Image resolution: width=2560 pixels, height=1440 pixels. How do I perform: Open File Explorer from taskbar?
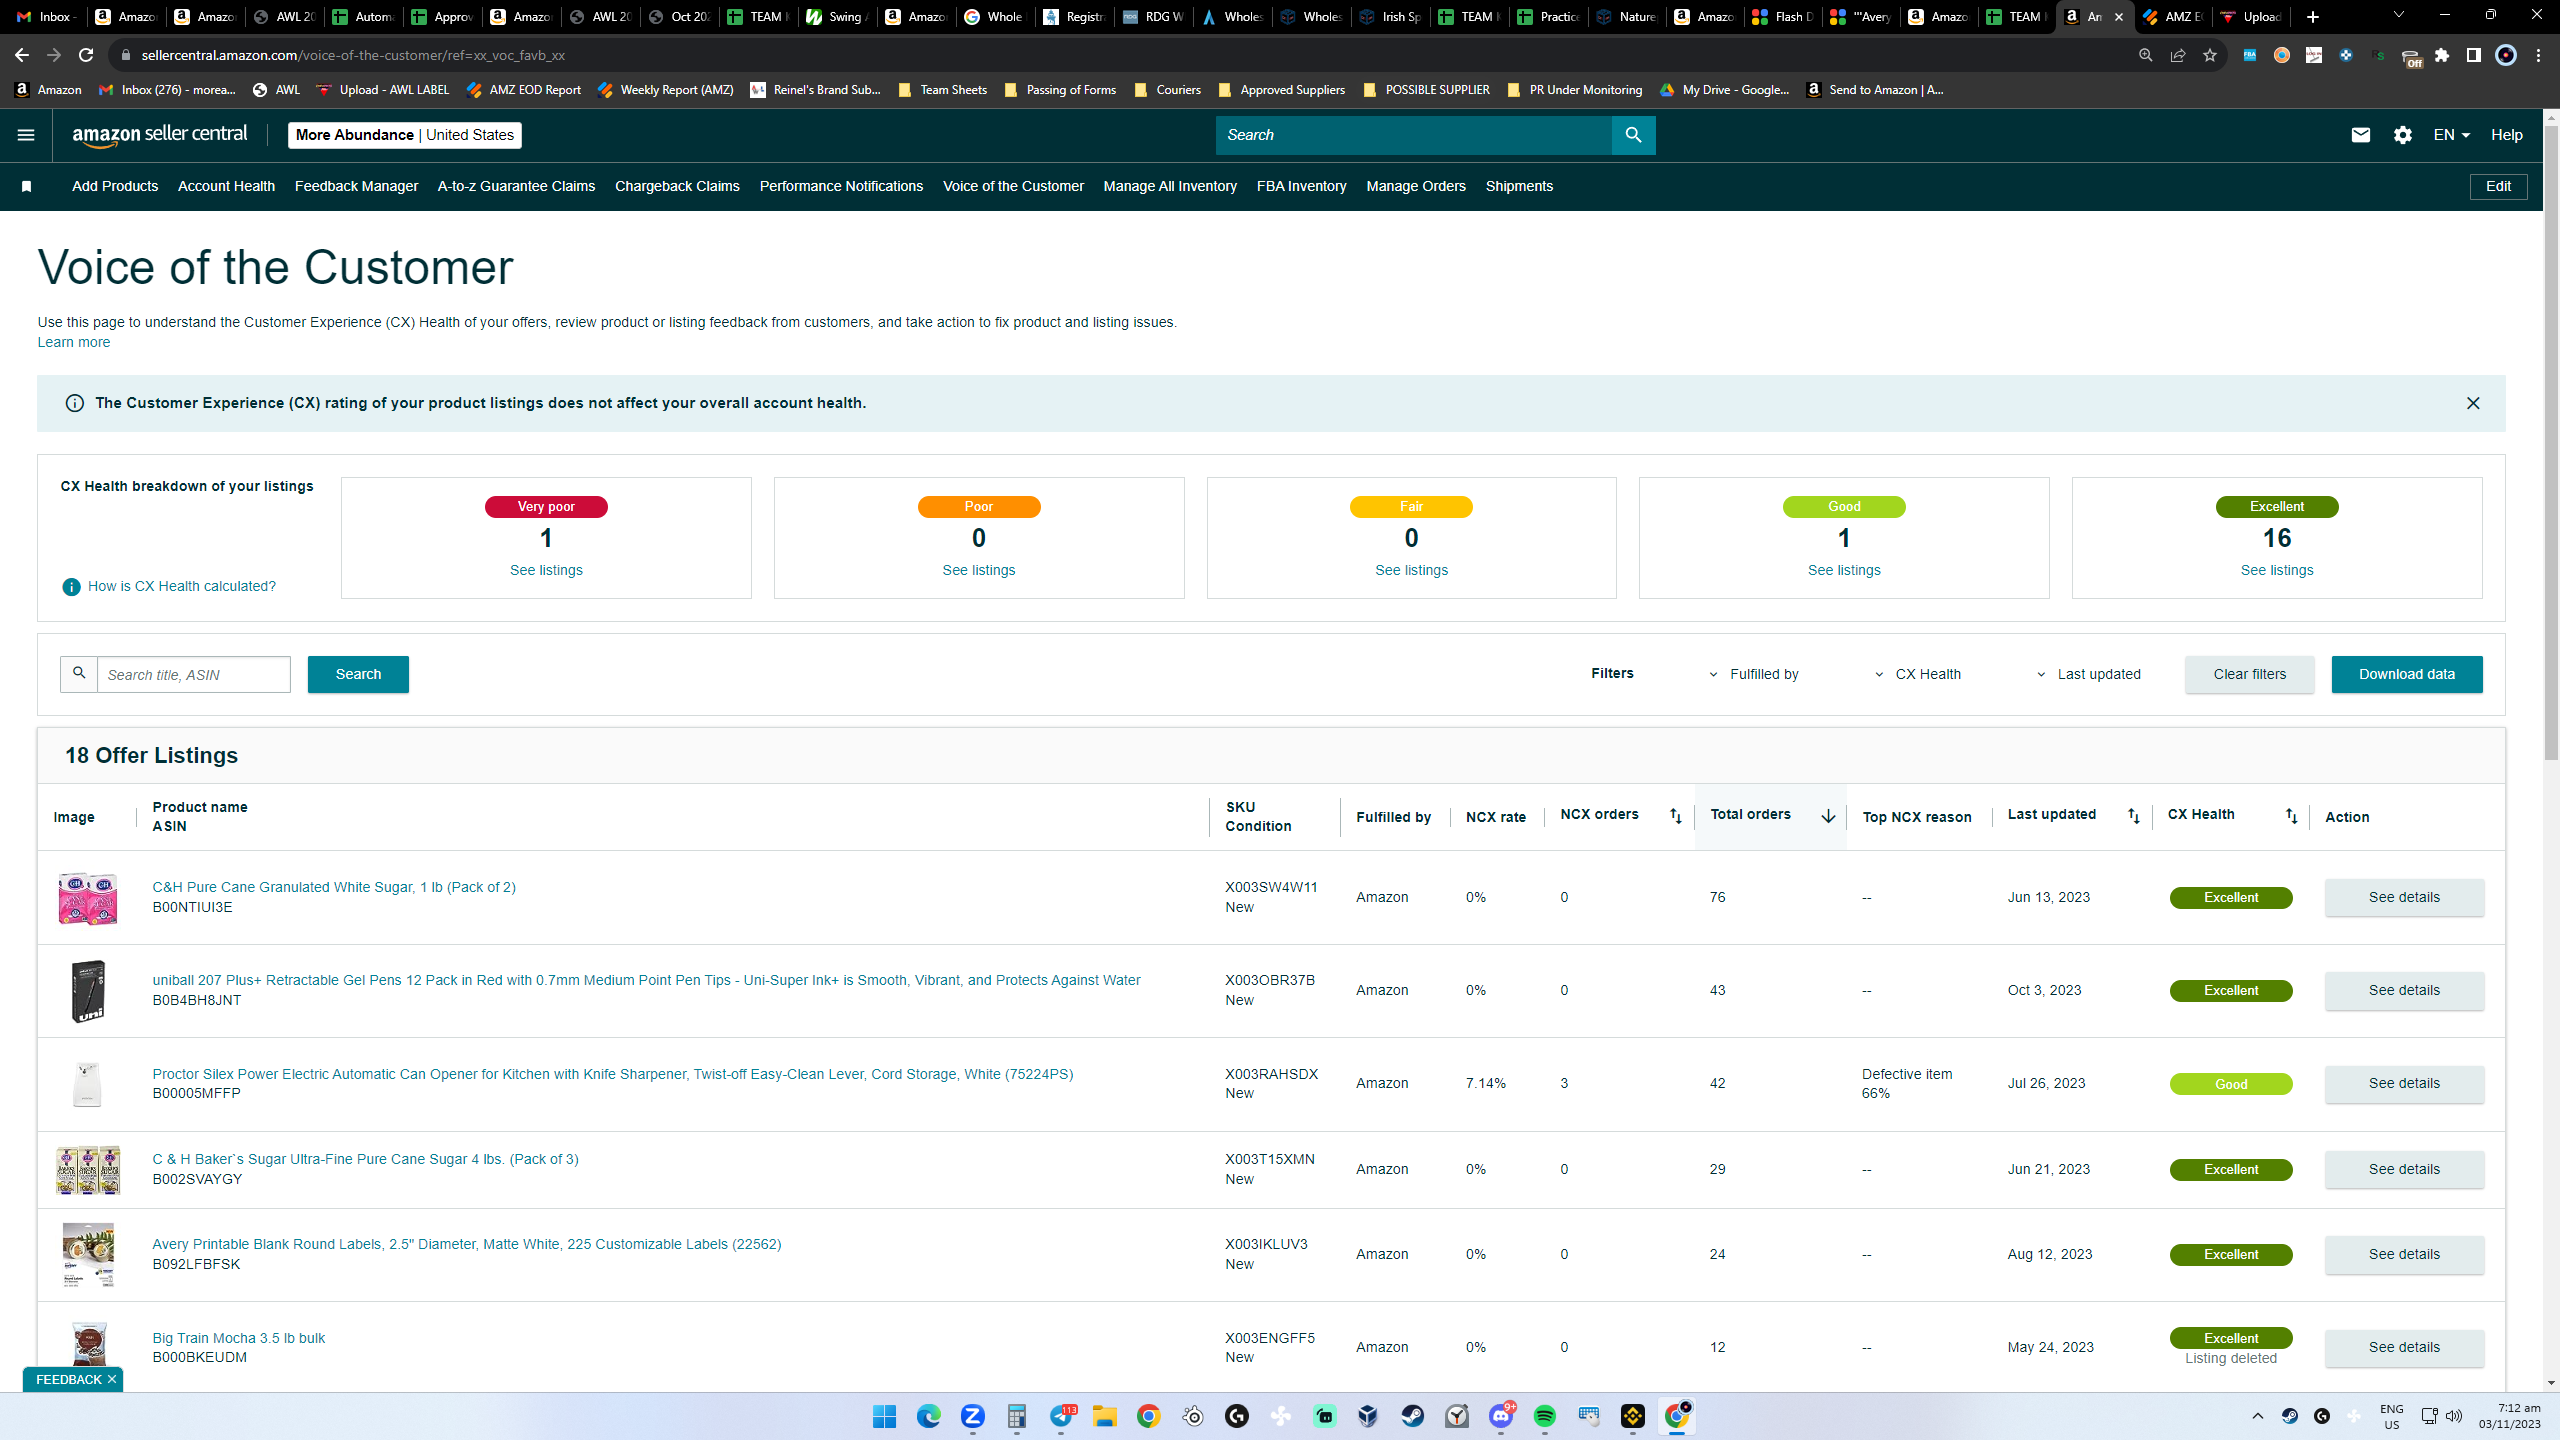tap(1104, 1416)
